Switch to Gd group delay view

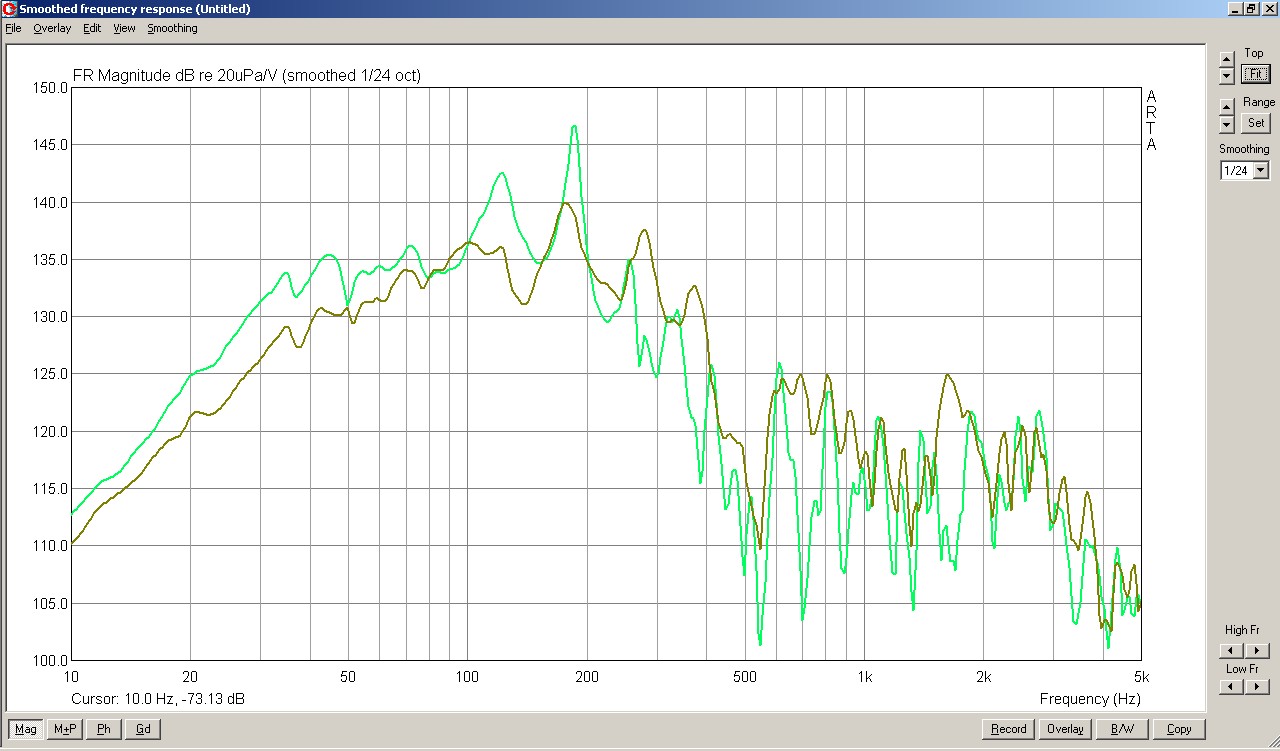tap(143, 729)
